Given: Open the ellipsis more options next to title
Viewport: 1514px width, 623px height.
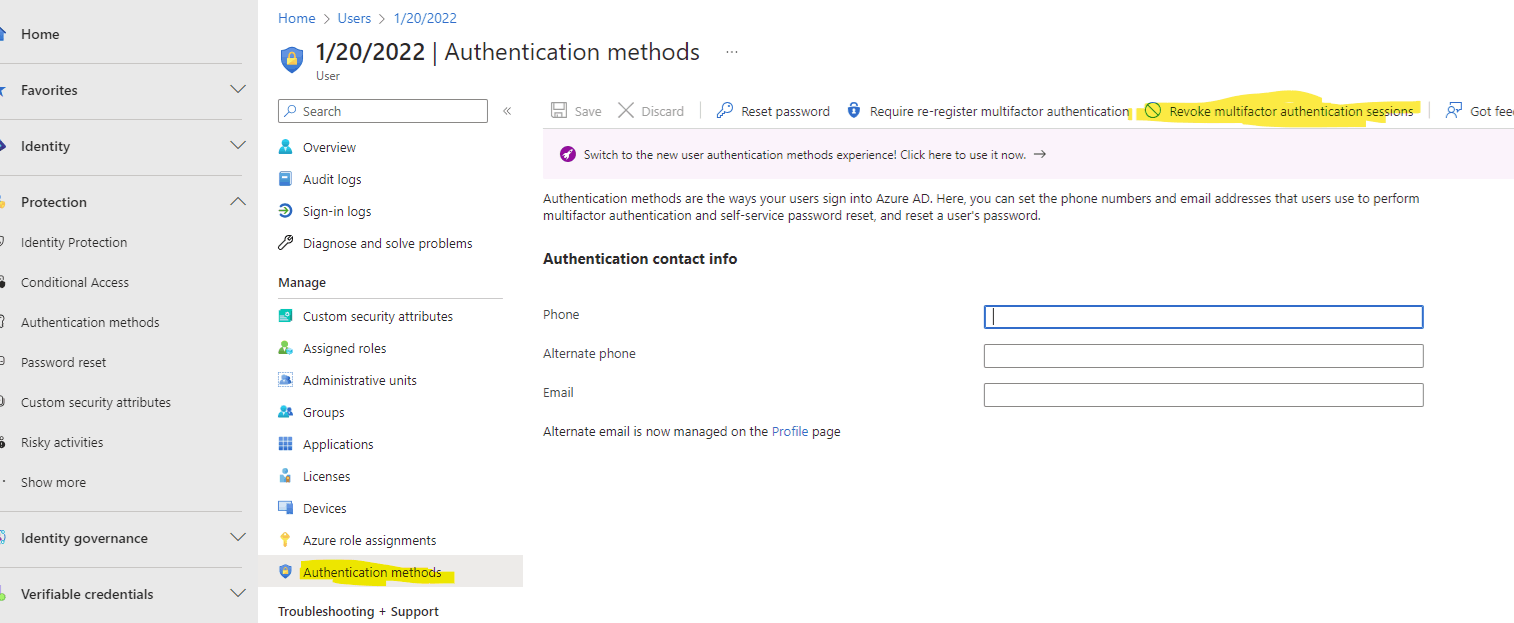Looking at the screenshot, I should 732,52.
